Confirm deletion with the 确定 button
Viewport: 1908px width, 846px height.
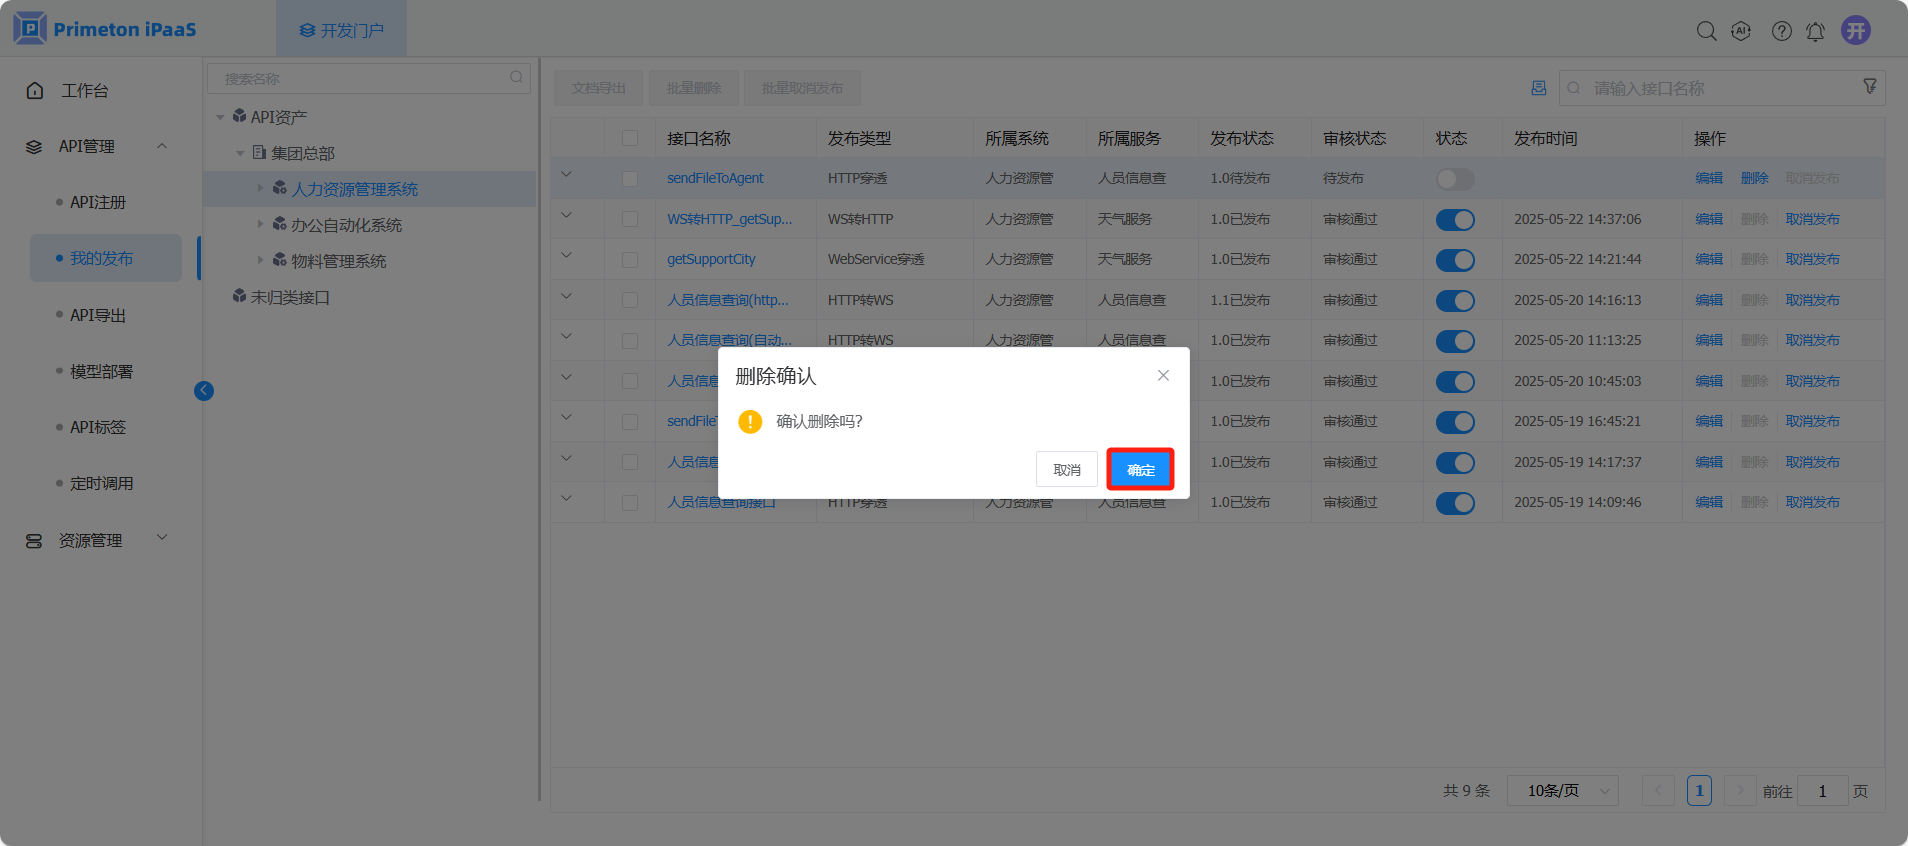[1140, 470]
